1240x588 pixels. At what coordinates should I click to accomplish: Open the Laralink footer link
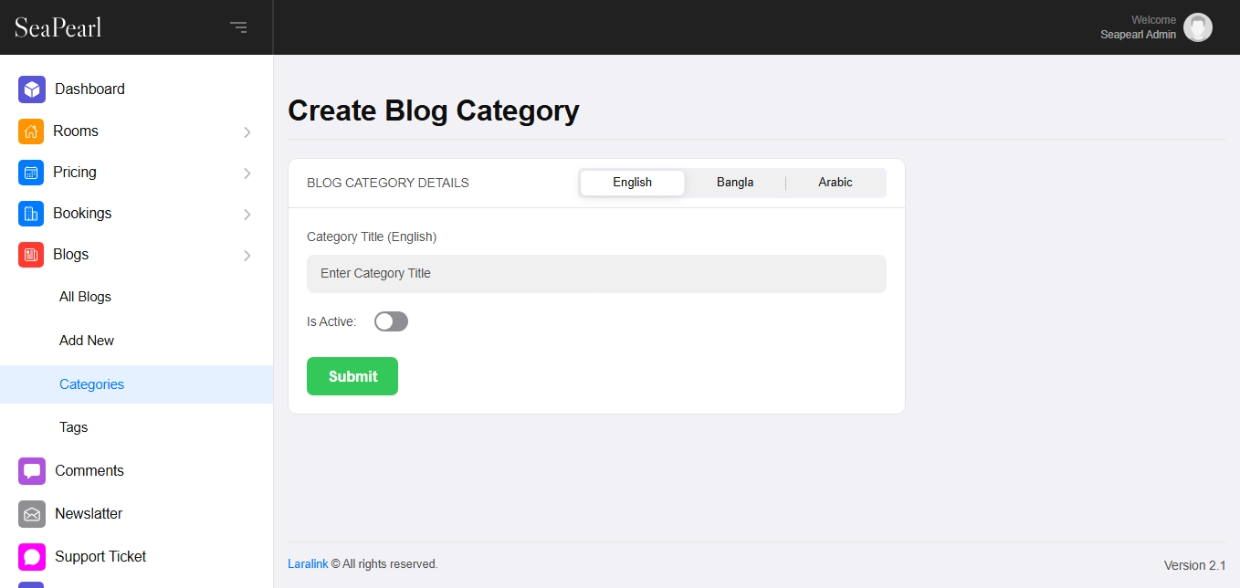pos(307,564)
